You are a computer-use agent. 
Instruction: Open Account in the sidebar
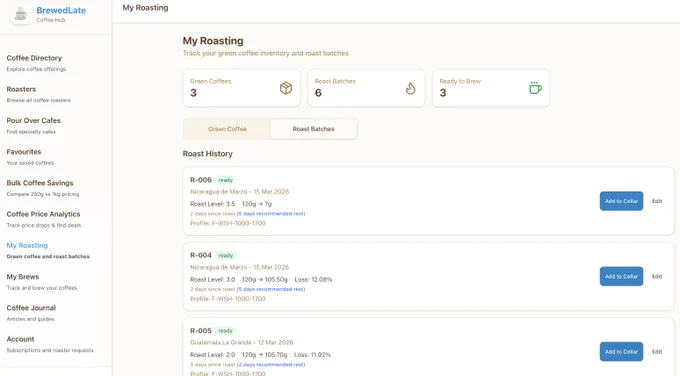[20, 339]
